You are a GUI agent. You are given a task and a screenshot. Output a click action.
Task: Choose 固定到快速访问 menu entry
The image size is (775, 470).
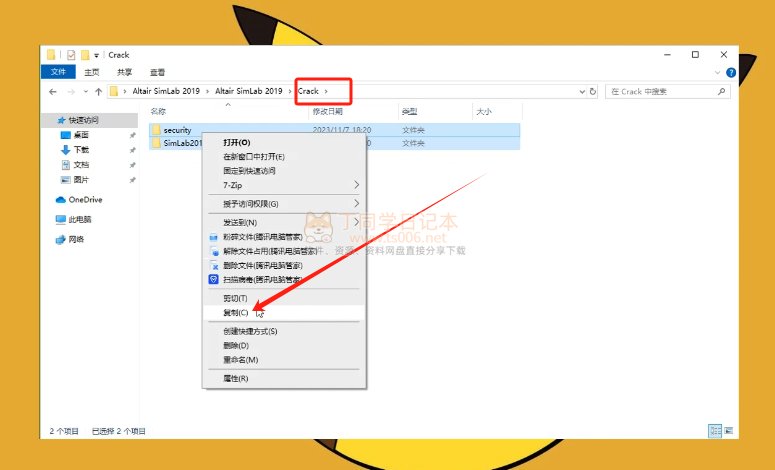pos(284,171)
